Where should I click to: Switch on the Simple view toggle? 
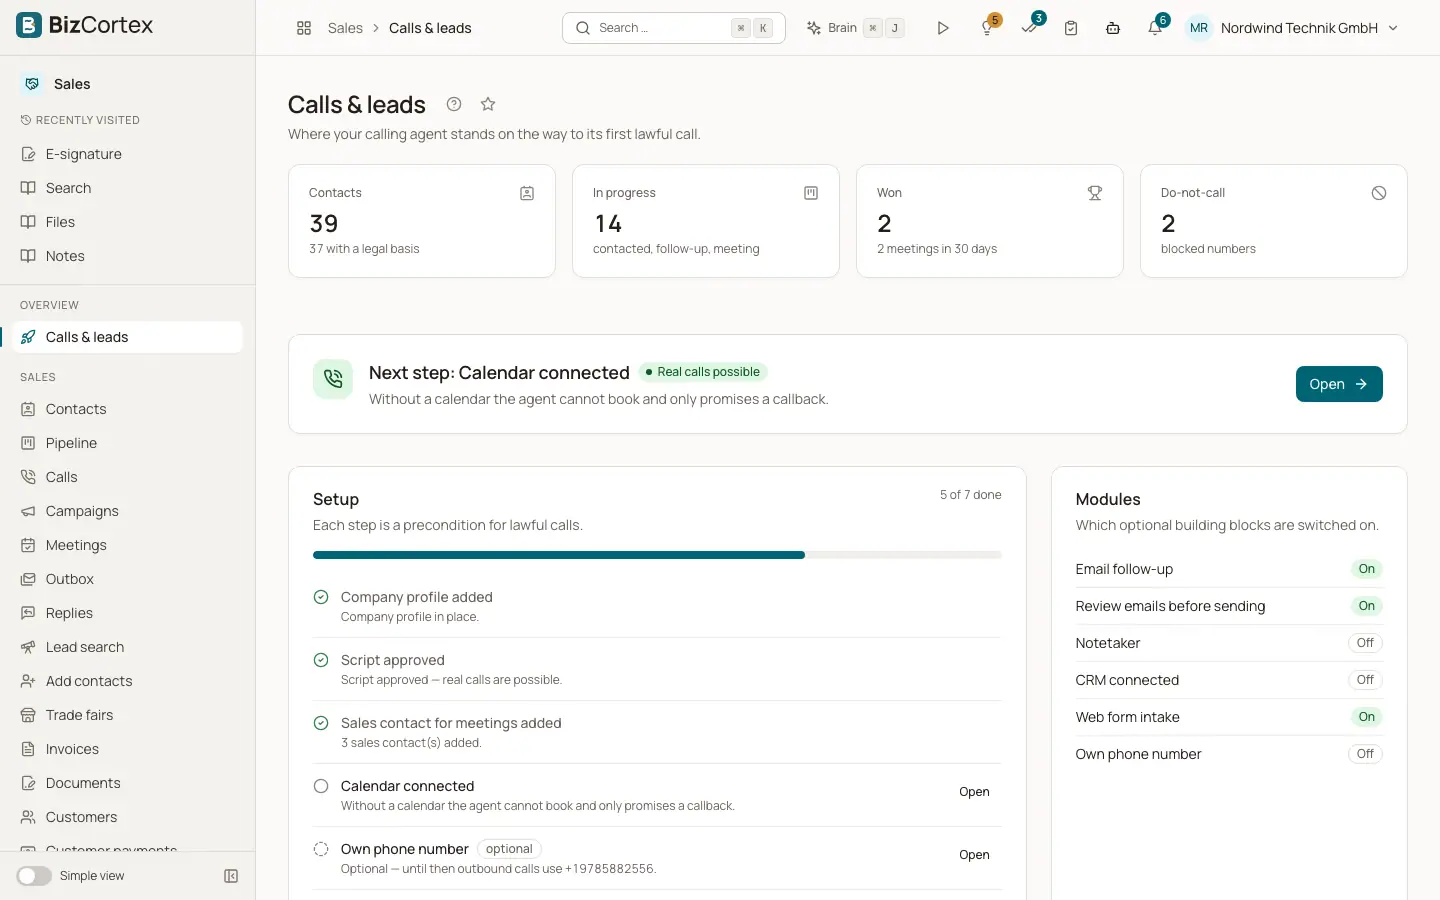34,876
